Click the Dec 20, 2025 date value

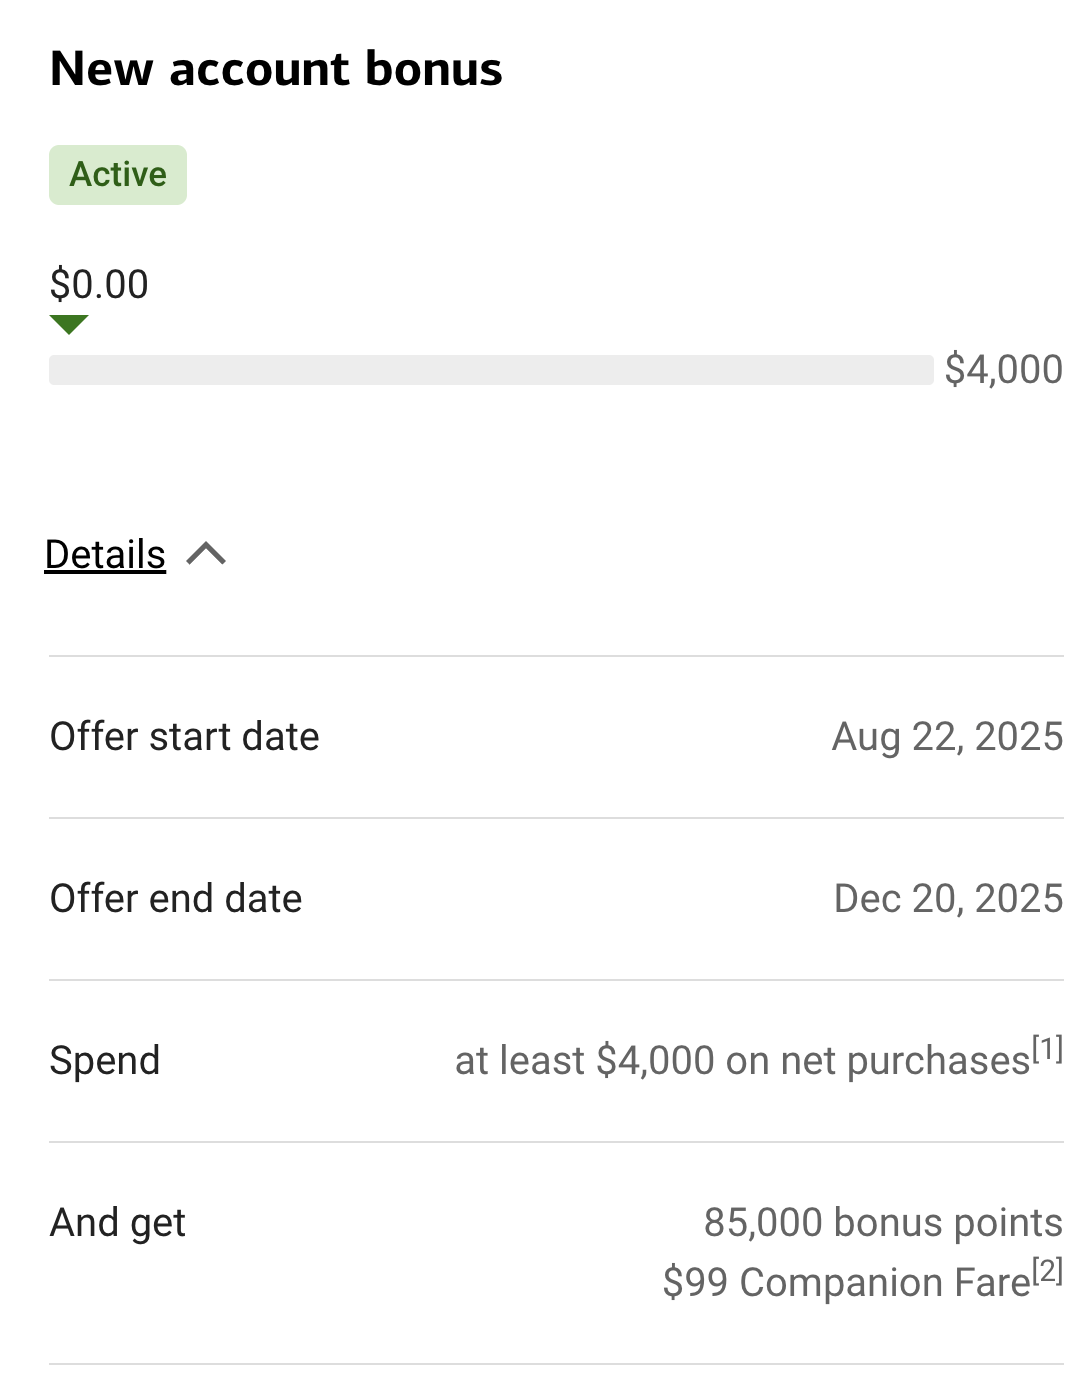coord(948,899)
